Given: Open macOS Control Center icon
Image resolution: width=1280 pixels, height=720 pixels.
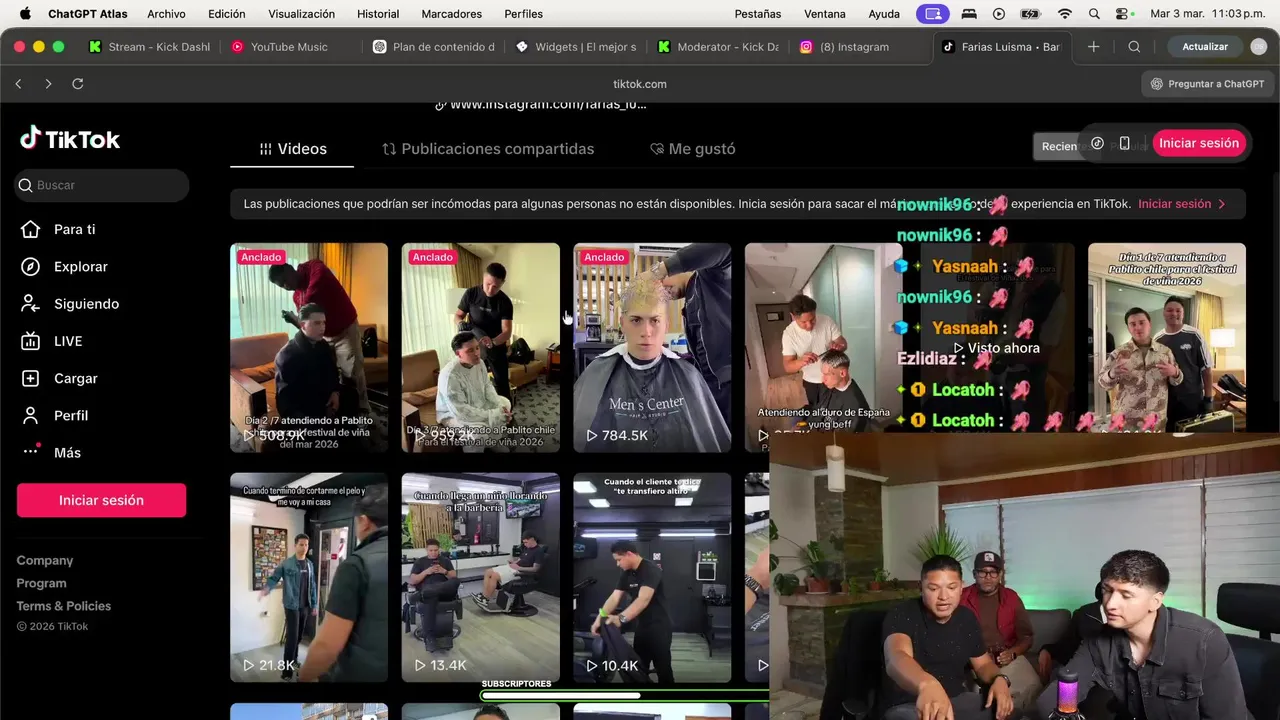Looking at the screenshot, I should pos(1124,14).
